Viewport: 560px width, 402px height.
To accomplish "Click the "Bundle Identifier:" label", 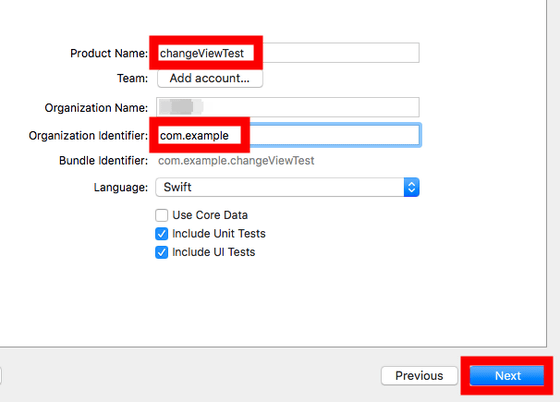I will pyautogui.click(x=103, y=161).
